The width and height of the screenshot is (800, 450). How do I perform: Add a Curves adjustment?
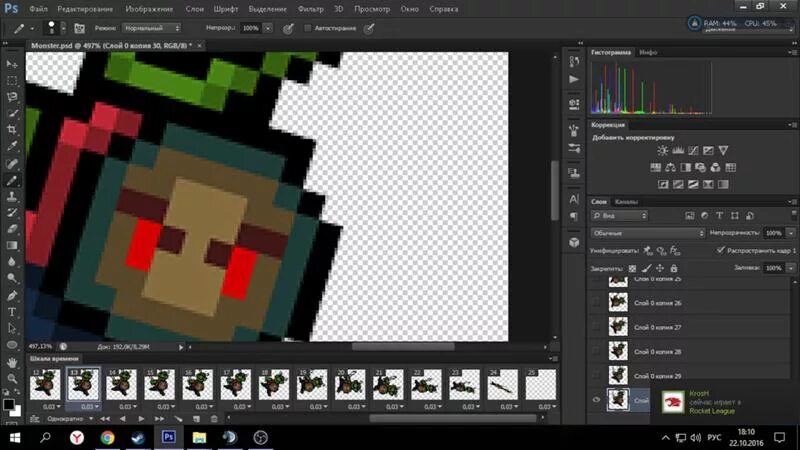[x=693, y=151]
